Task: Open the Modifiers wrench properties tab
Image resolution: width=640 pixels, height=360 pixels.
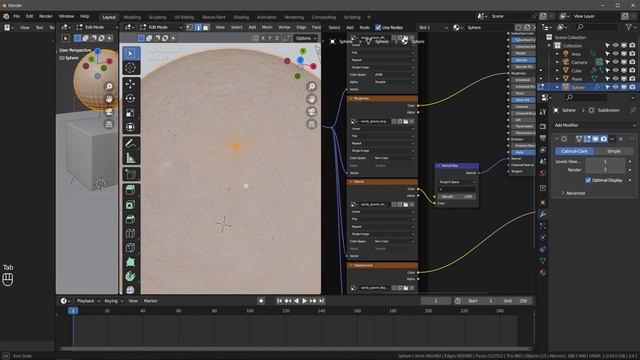Action: (543, 214)
